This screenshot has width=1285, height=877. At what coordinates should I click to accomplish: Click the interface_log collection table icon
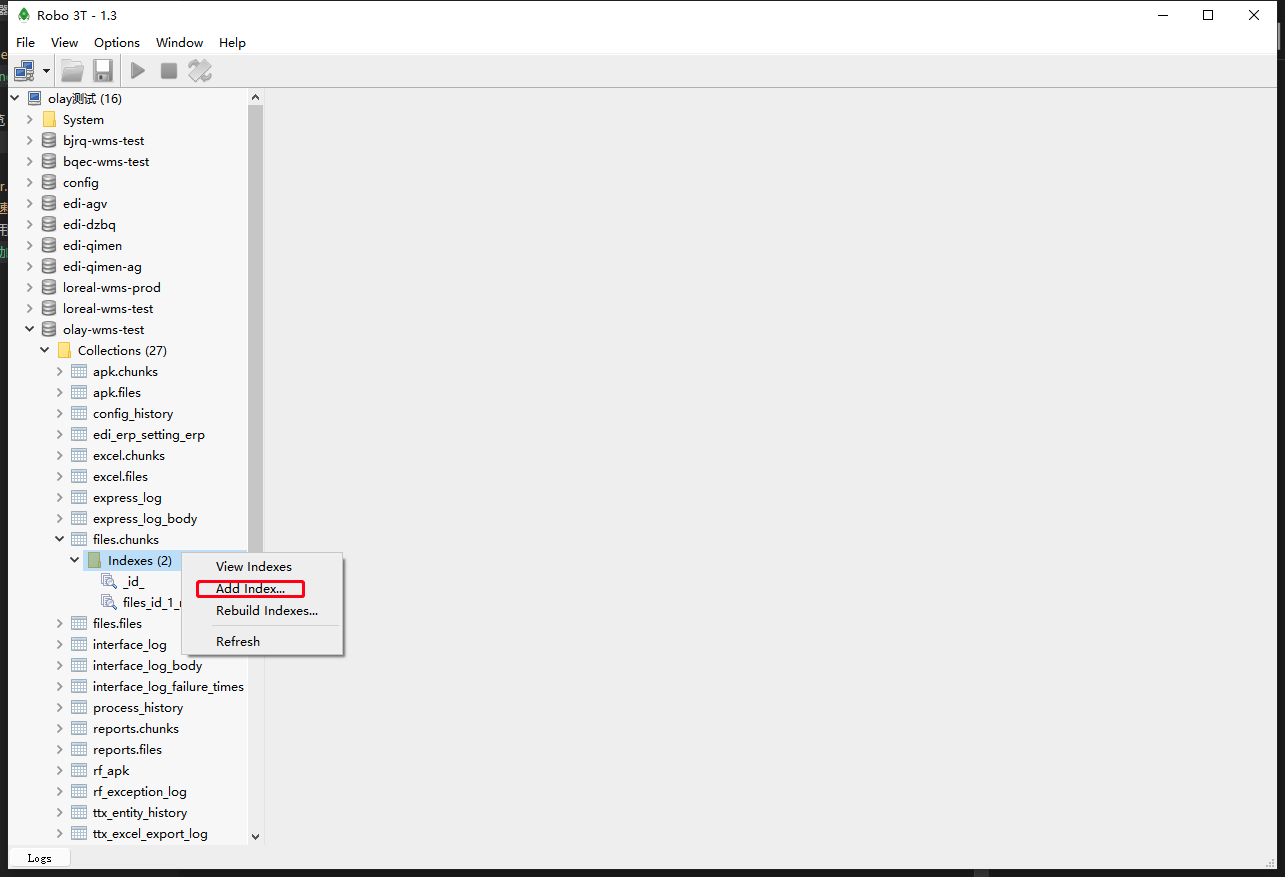79,645
